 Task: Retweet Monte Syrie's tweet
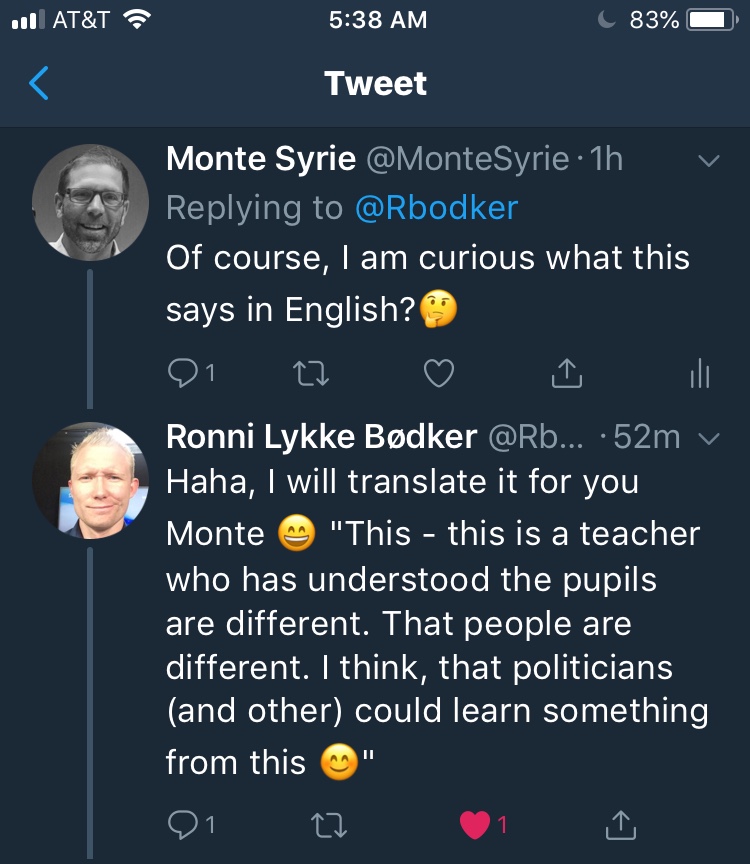(312, 373)
